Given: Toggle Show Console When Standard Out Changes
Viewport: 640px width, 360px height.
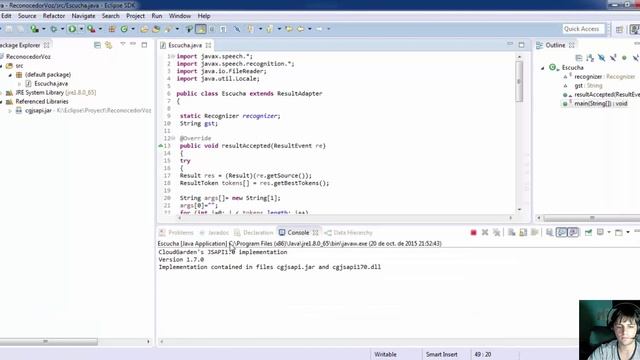Looking at the screenshot, I should [562, 233].
